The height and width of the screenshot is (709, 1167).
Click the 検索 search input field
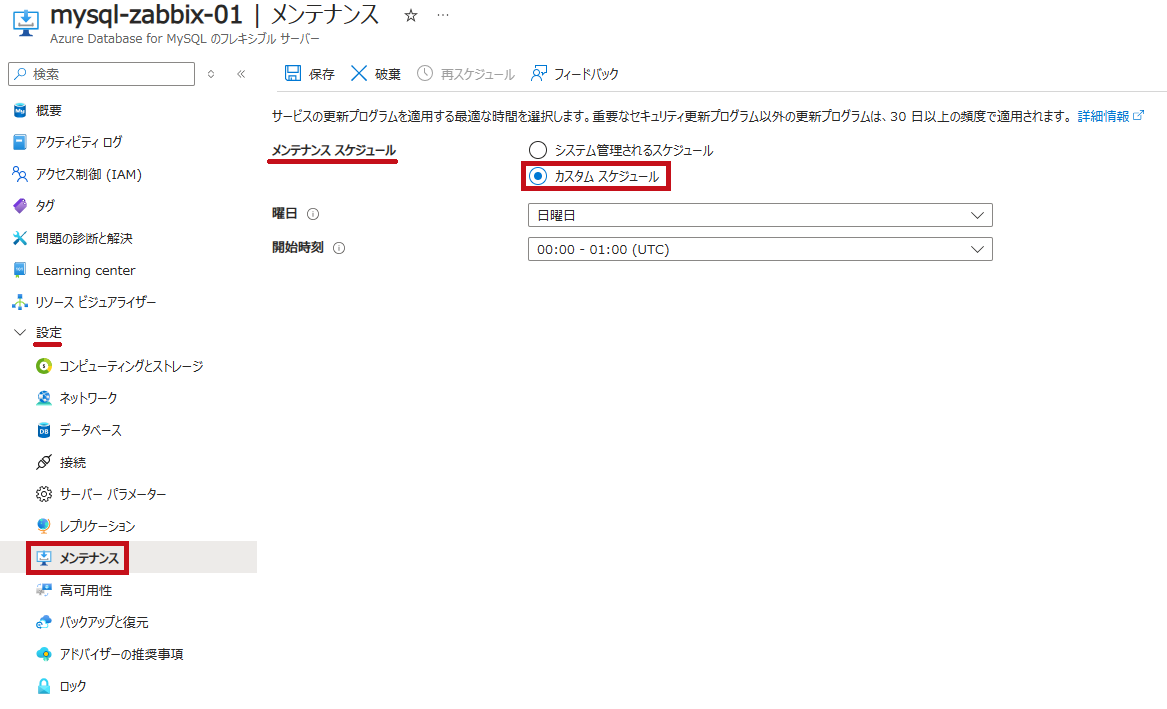(x=102, y=74)
